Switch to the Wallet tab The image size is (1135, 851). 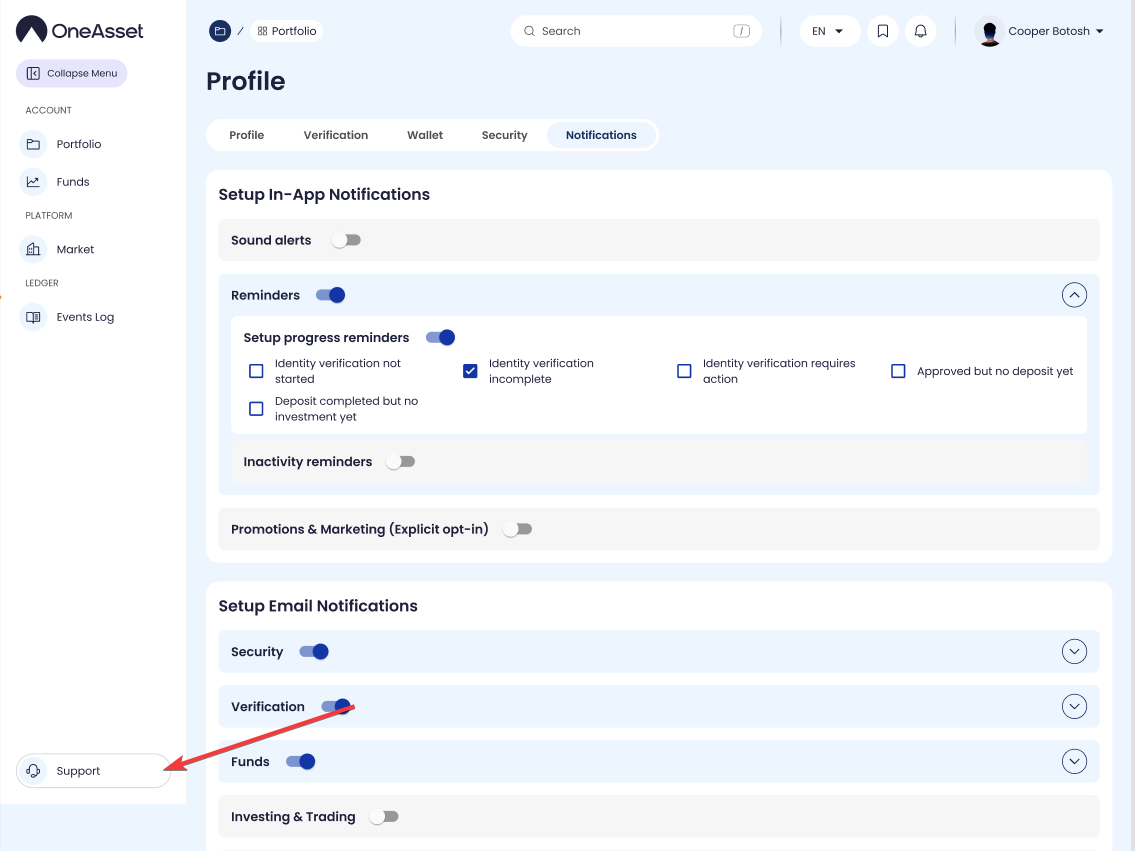[x=424, y=135]
